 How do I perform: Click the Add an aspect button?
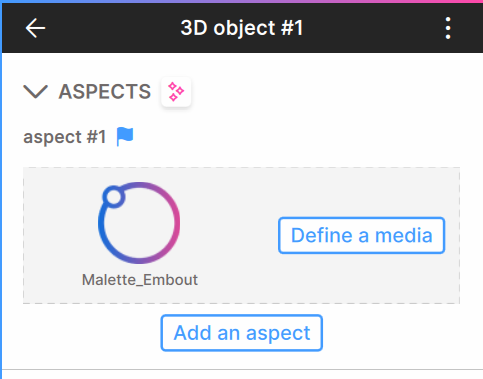tap(241, 333)
